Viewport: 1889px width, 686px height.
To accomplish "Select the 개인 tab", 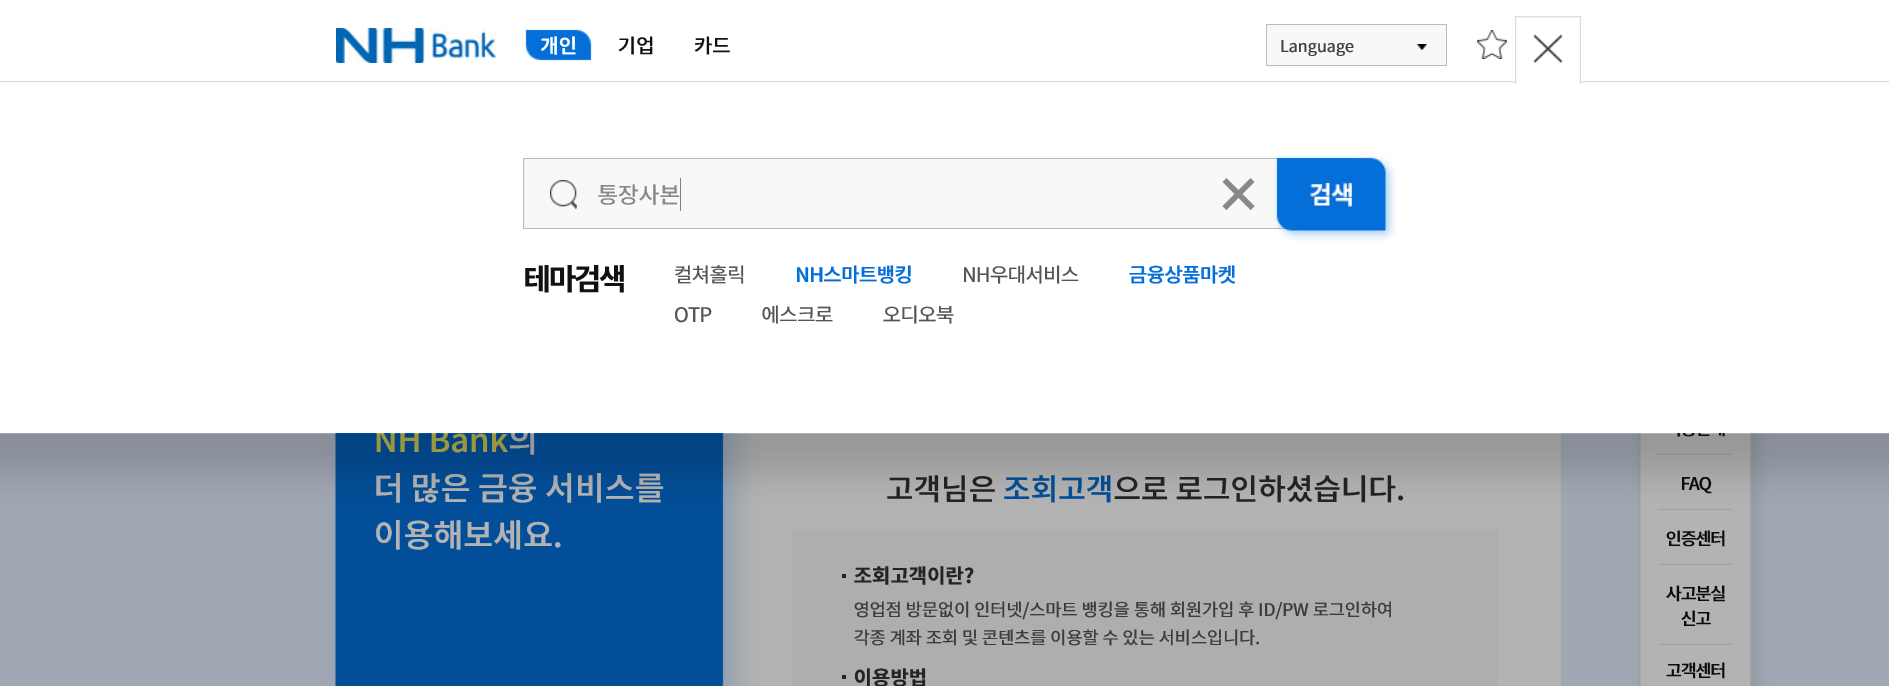I will click(x=558, y=45).
